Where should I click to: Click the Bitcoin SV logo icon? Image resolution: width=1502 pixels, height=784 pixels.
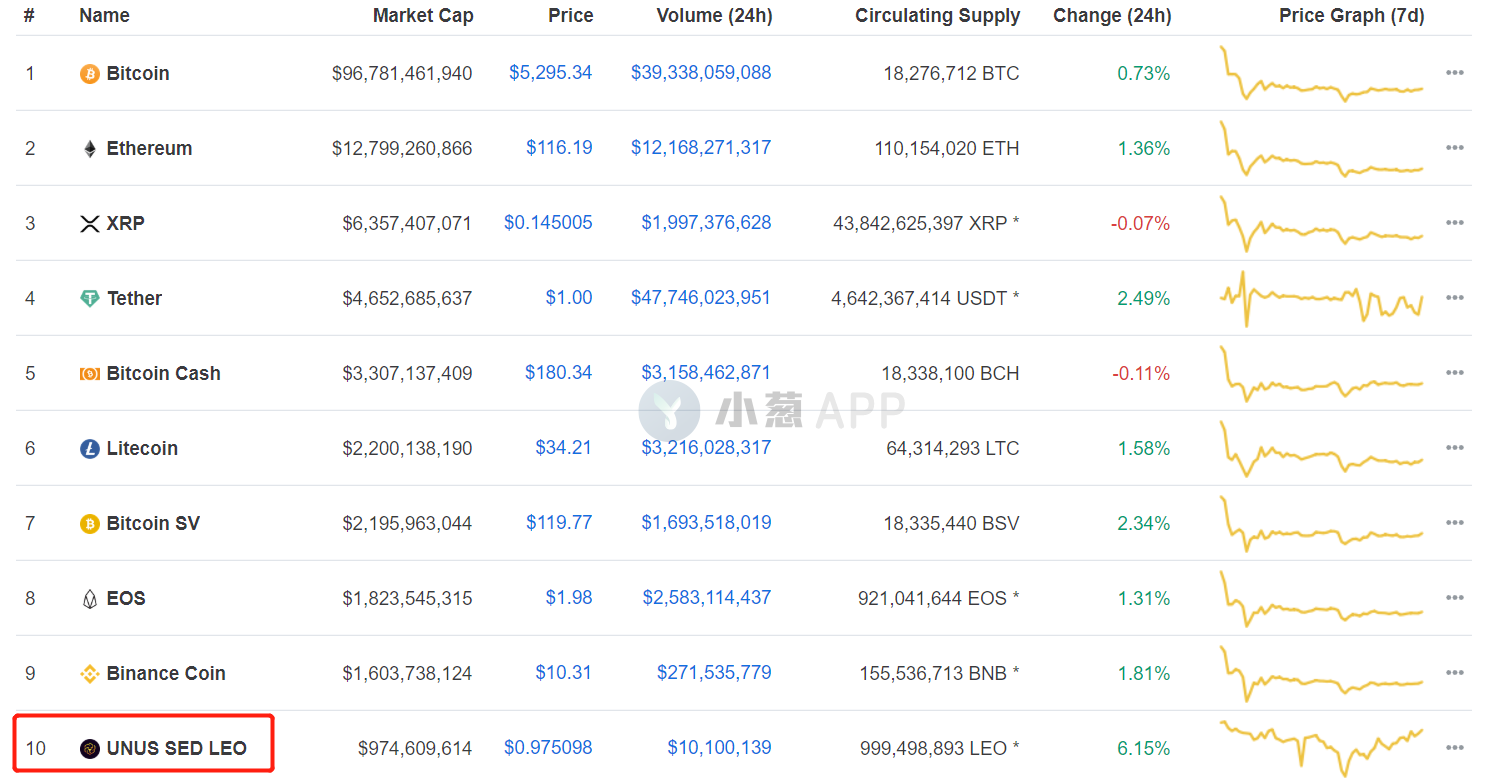(x=89, y=524)
